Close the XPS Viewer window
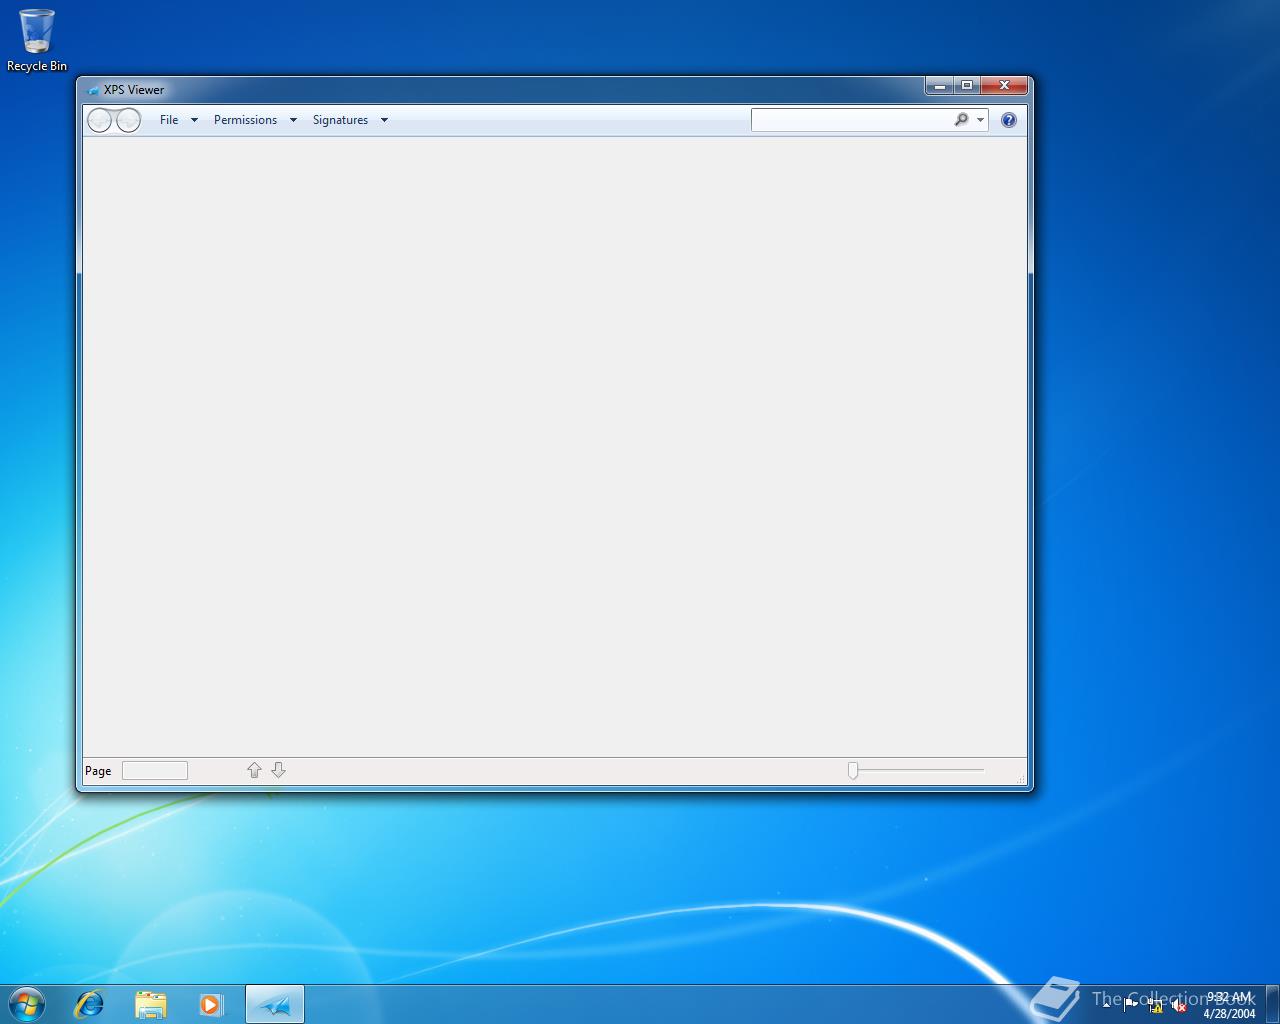This screenshot has width=1280, height=1024. tap(1004, 86)
